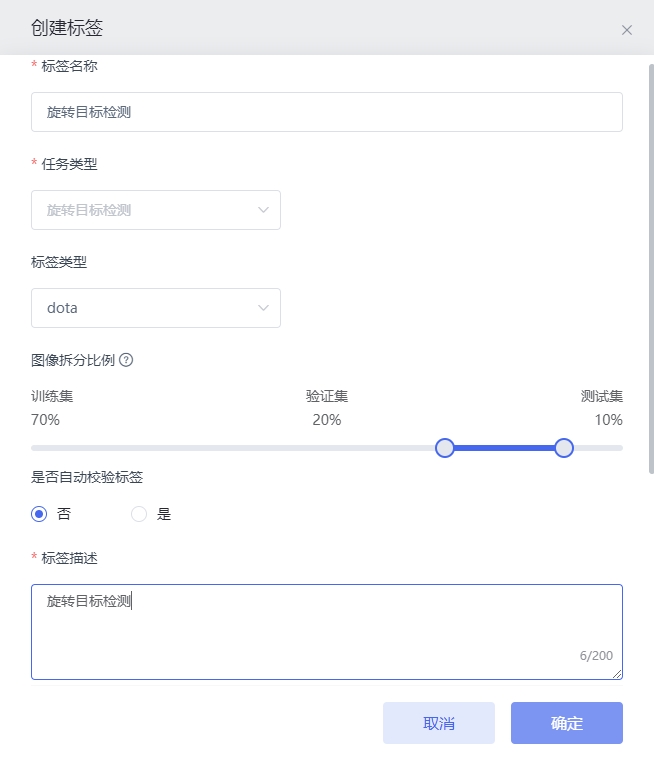Screen dimensions: 654x759
Task: Click the 标签名称 input field
Action: pyautogui.click(x=327, y=112)
